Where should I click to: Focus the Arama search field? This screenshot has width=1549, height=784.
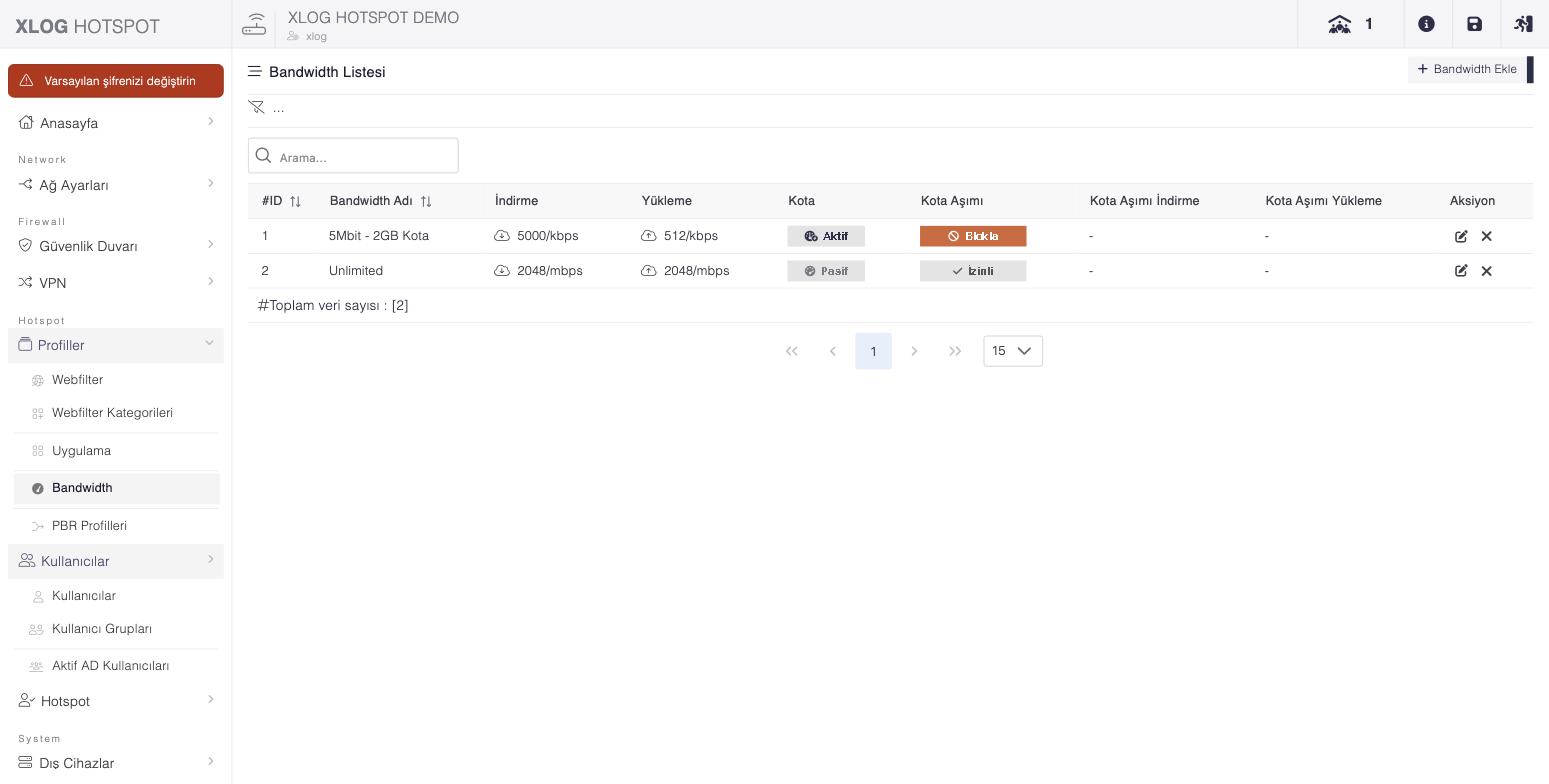click(353, 156)
